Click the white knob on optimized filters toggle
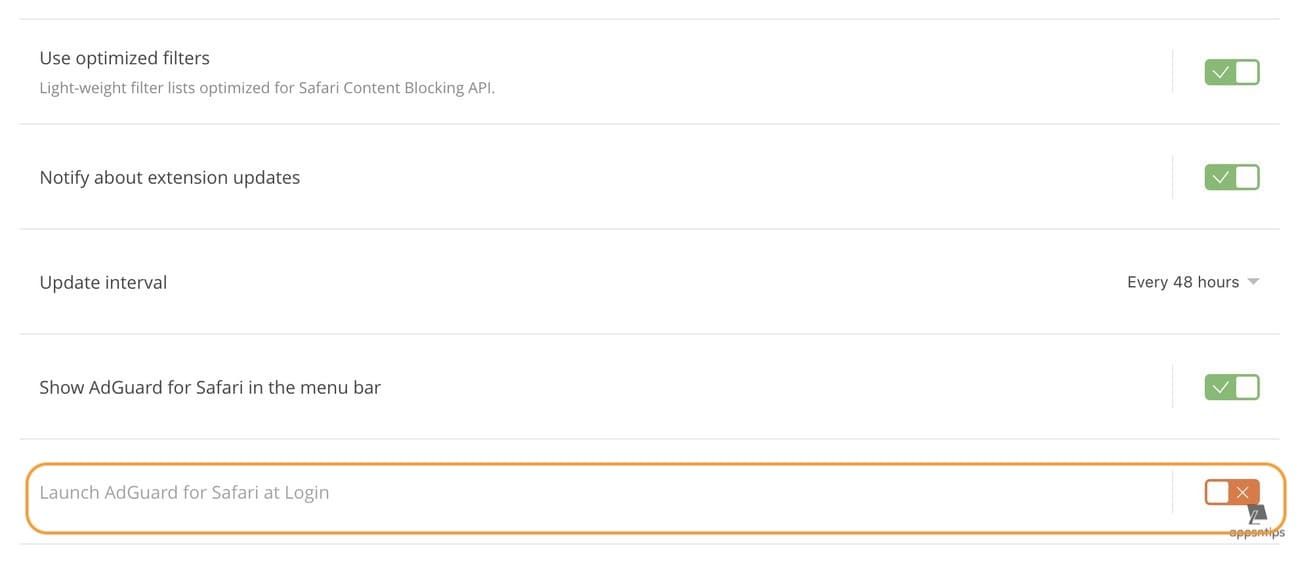Viewport: 1300px width, 563px height. 1246,72
